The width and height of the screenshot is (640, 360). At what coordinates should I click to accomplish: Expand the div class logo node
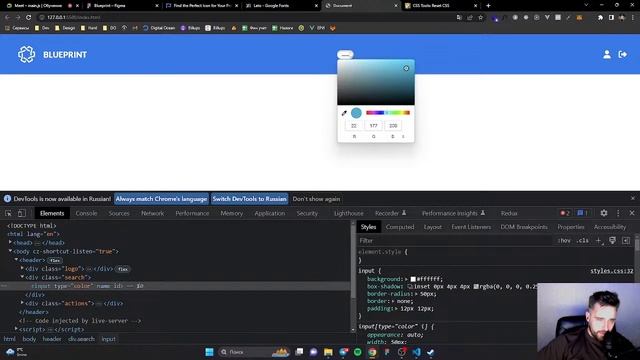22,269
